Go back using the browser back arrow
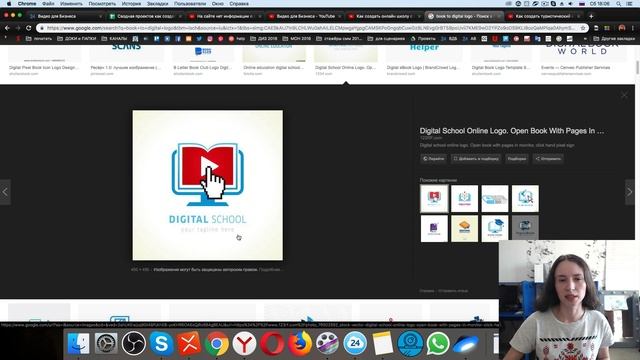The height and width of the screenshot is (360, 640). tap(7, 28)
